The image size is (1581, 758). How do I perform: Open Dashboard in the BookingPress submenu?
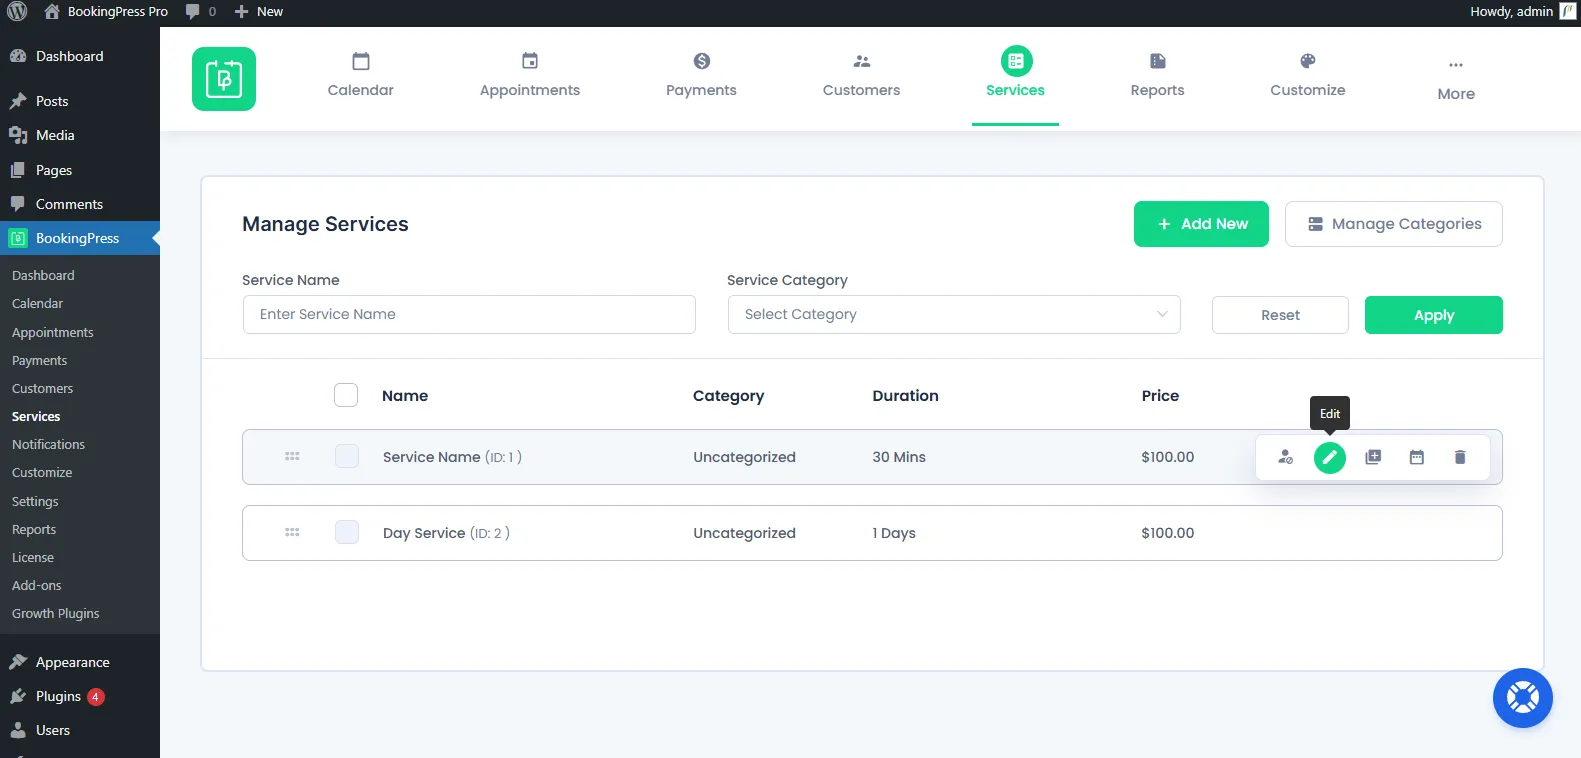click(x=43, y=275)
